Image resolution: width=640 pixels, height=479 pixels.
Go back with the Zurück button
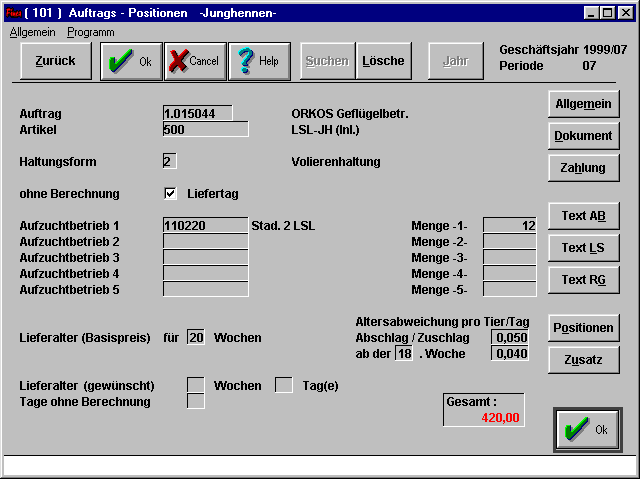[x=55, y=61]
